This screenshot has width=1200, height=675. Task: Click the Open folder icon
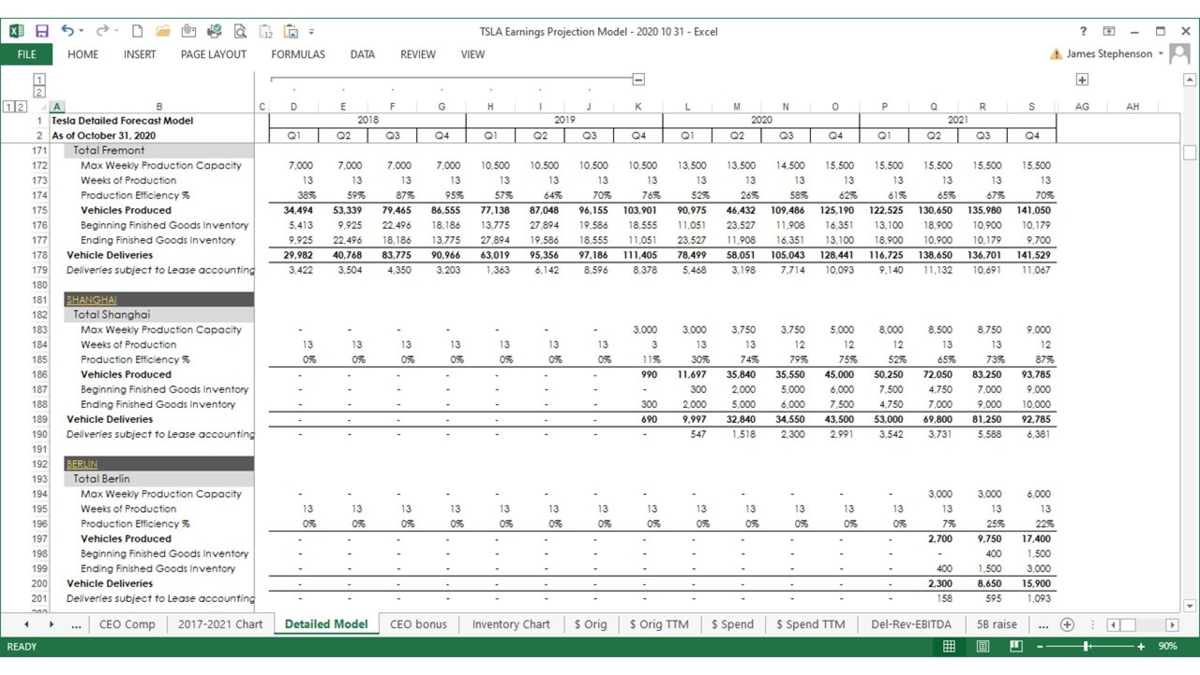coord(163,32)
